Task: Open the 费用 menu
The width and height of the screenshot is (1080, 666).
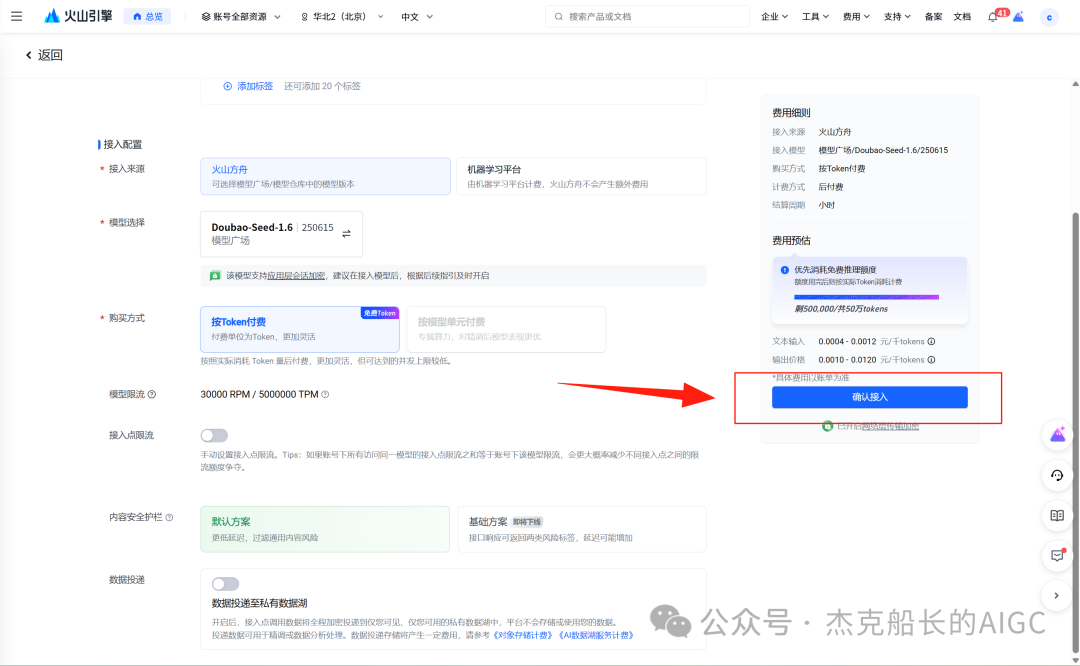Action: pyautogui.click(x=856, y=17)
